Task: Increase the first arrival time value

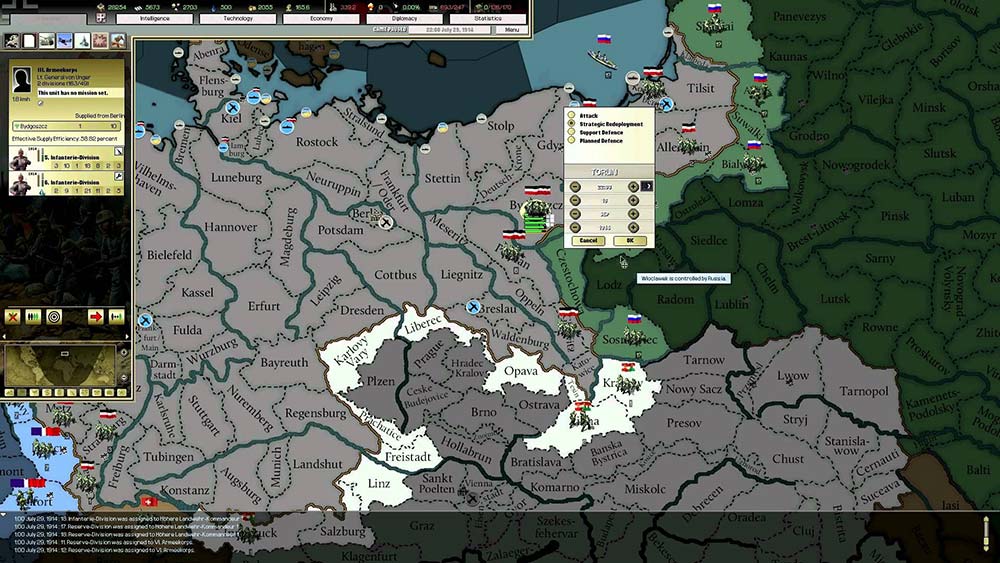Action: pyautogui.click(x=633, y=187)
